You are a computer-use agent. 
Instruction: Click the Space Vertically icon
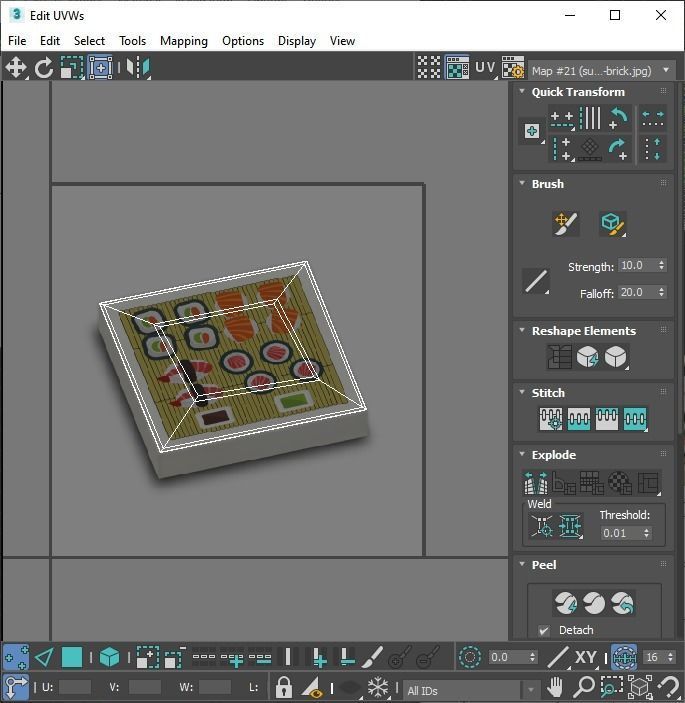653,149
